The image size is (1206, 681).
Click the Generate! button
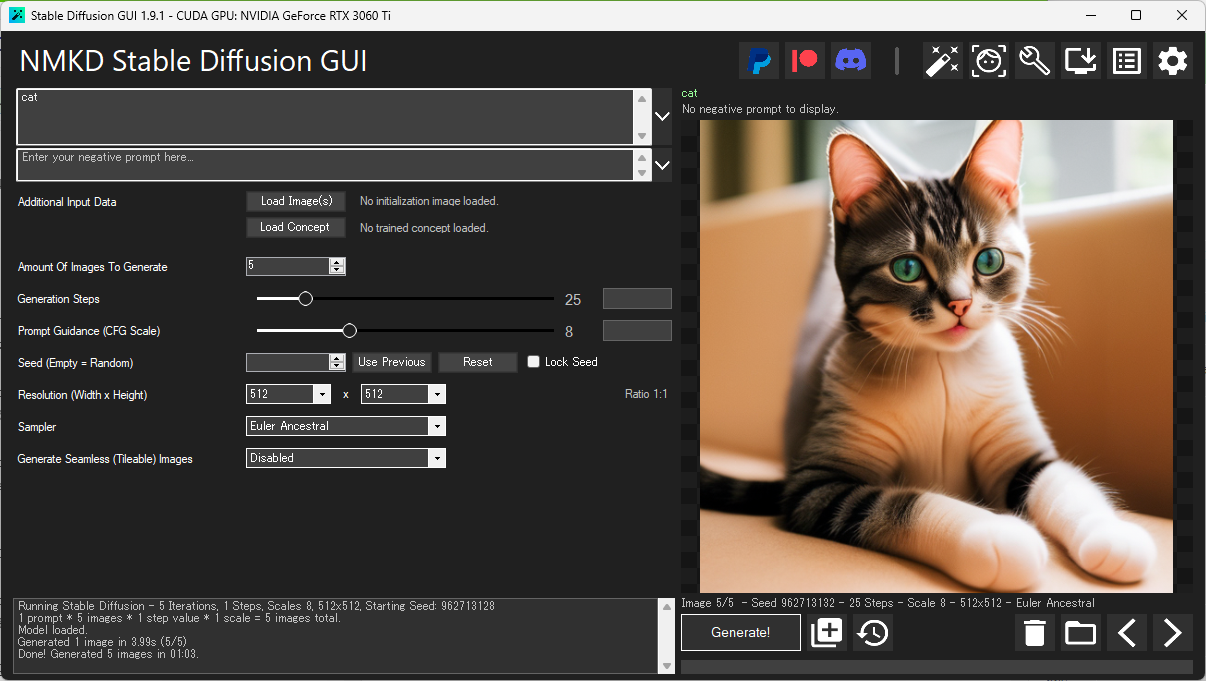(740, 632)
